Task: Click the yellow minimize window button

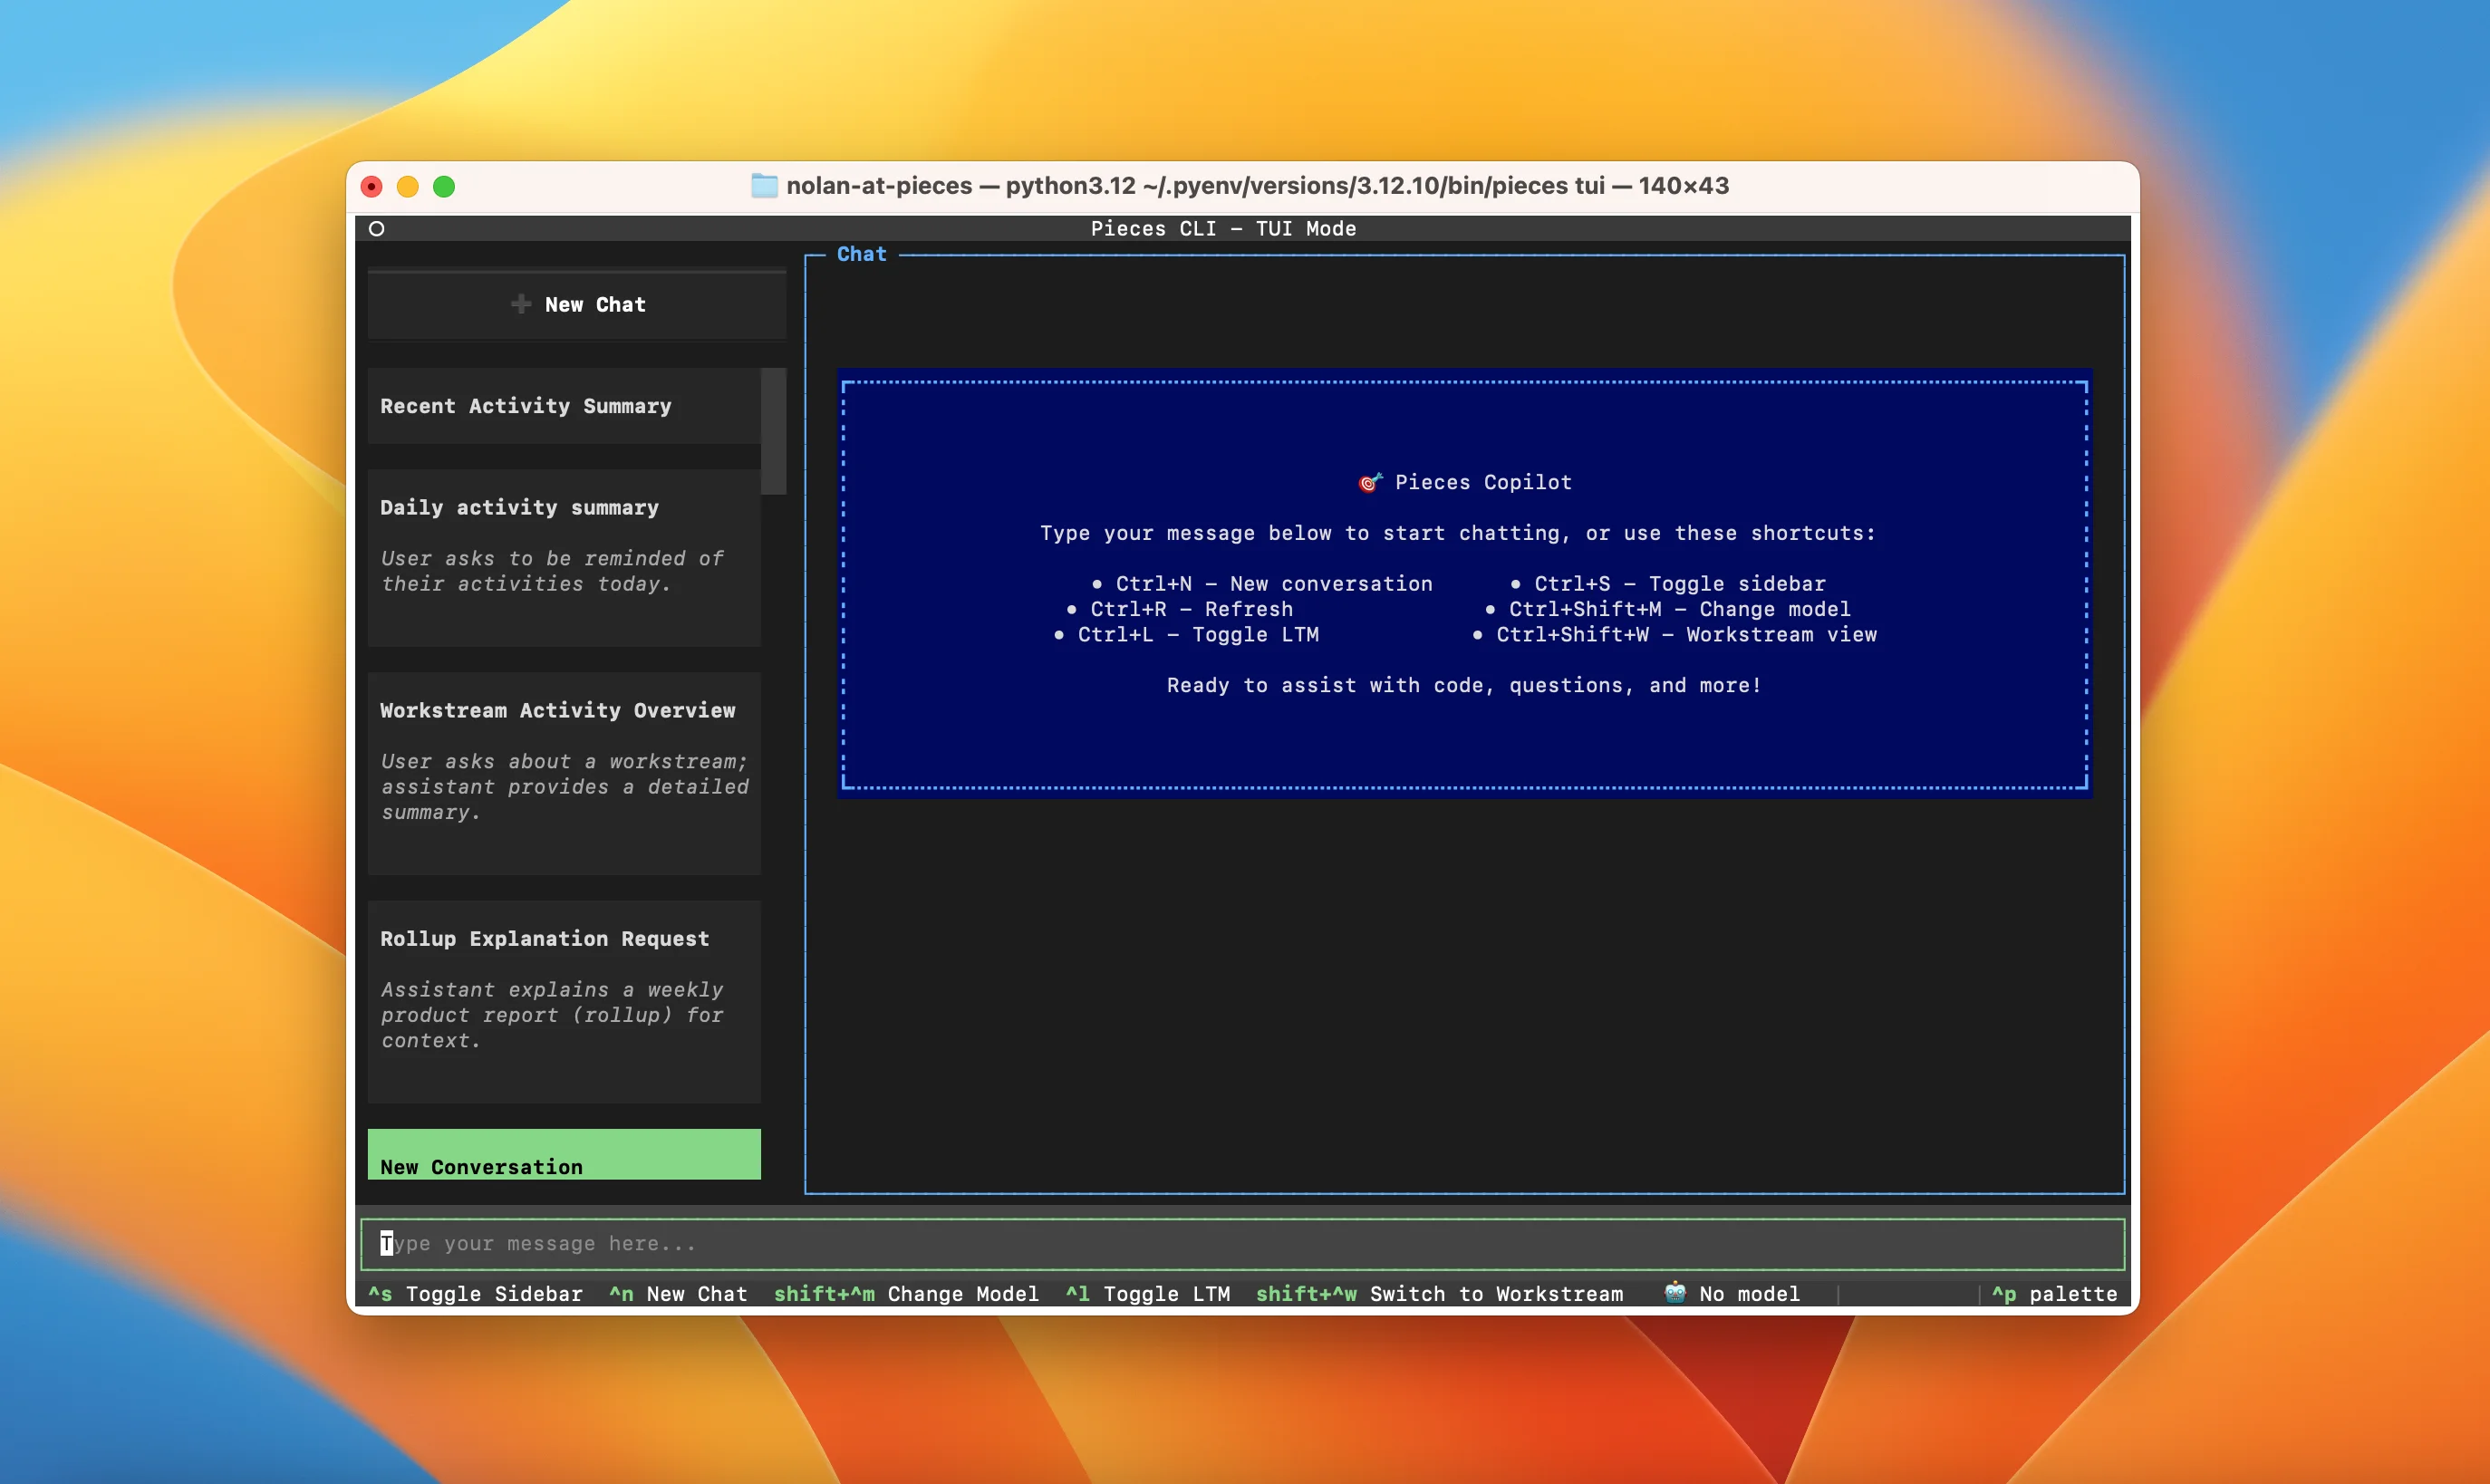Action: 408,187
